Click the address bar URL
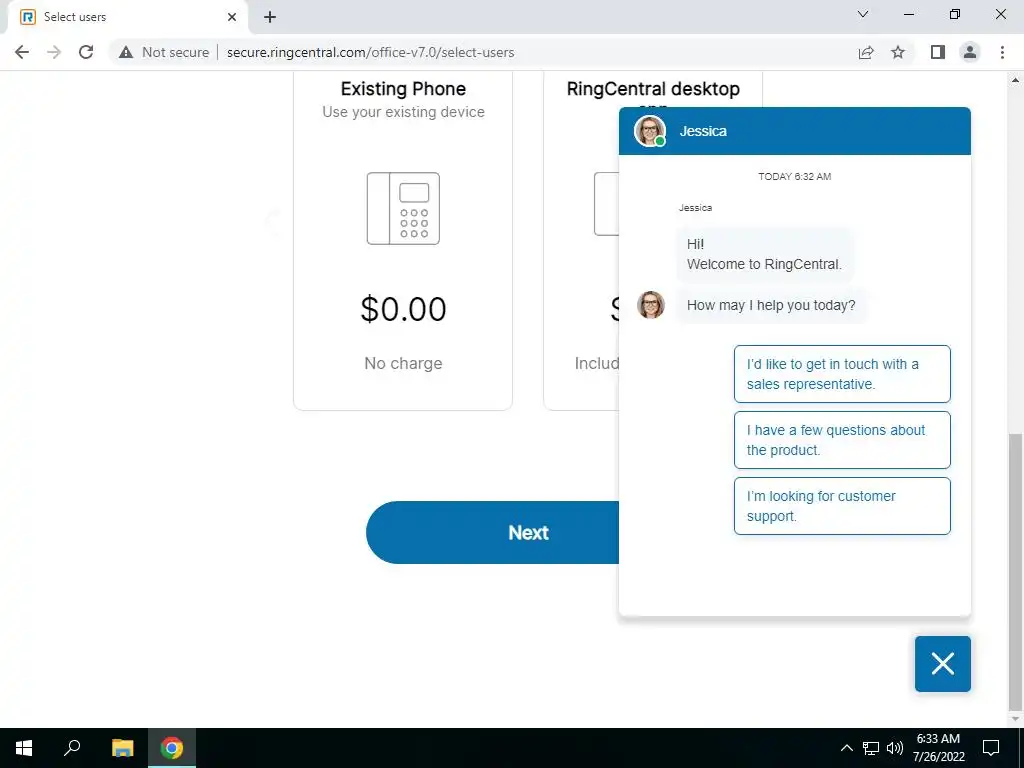This screenshot has height=768, width=1024. tap(370, 52)
